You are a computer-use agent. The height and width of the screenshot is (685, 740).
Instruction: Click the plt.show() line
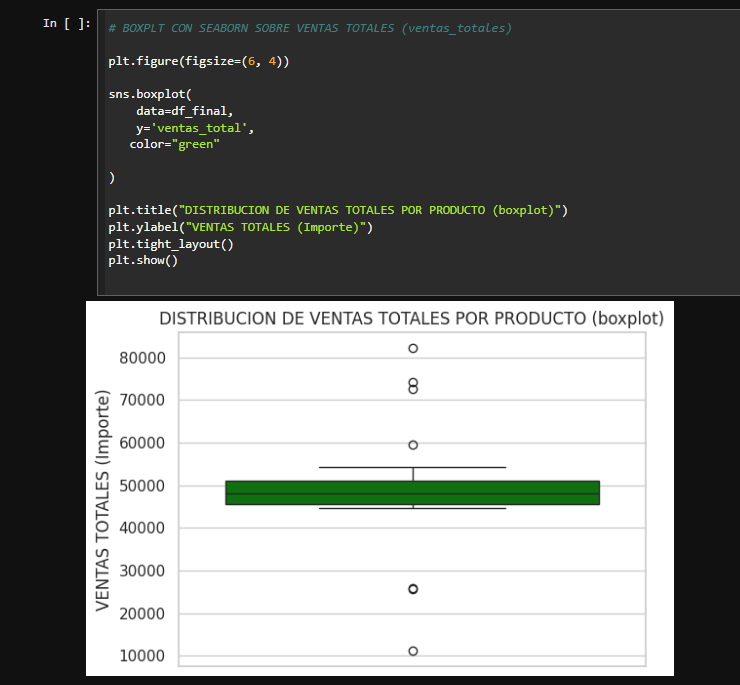tap(143, 260)
